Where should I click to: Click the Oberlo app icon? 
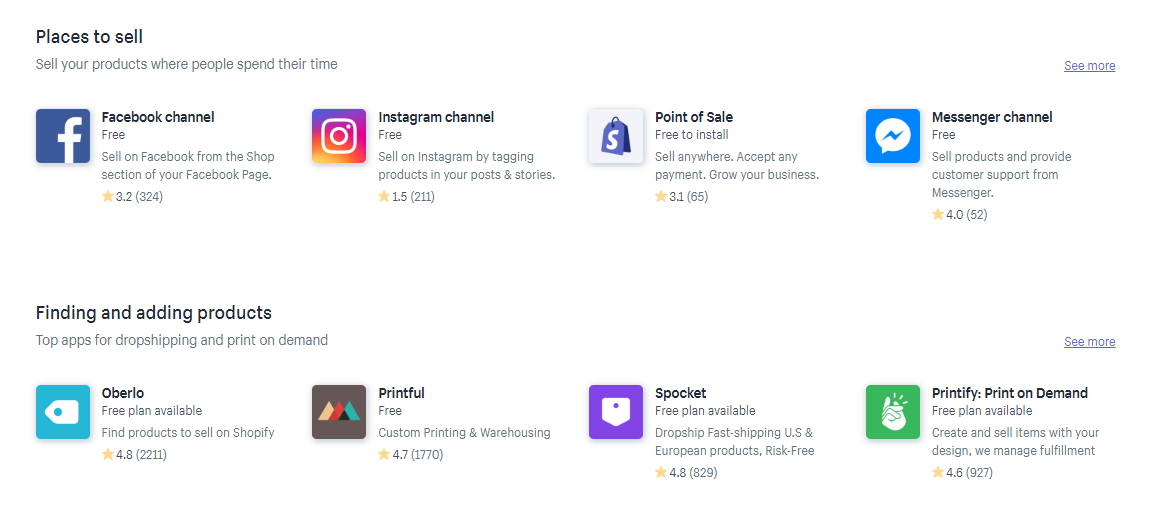tap(63, 412)
